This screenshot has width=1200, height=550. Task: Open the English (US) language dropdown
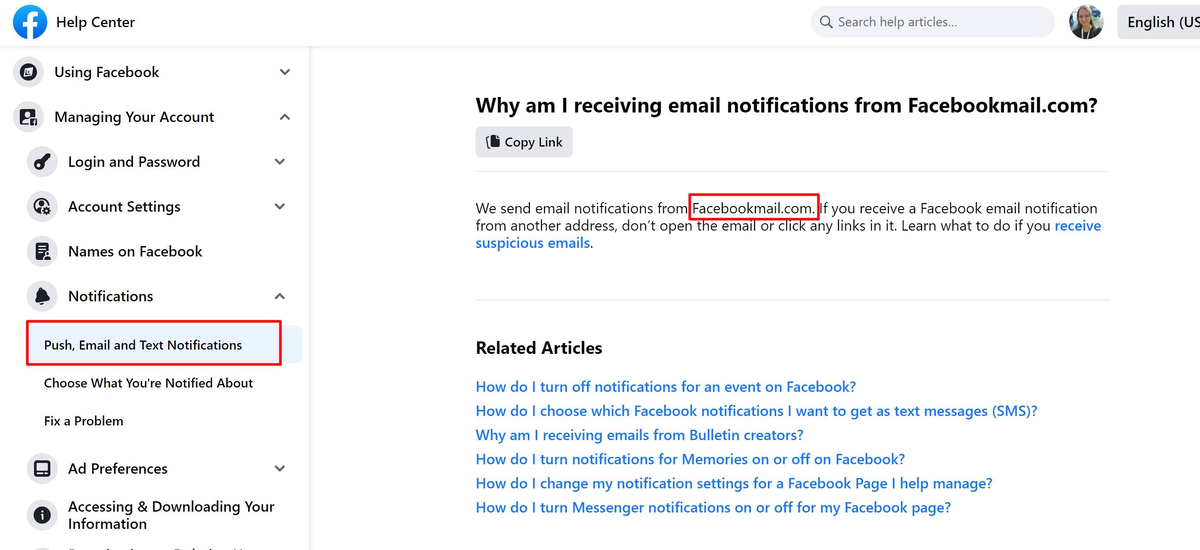[x=1158, y=22]
